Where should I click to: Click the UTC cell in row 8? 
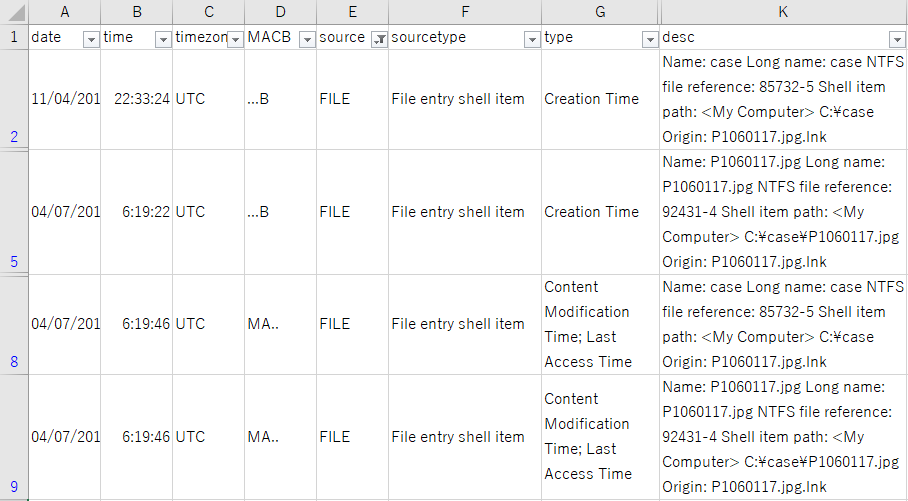208,324
